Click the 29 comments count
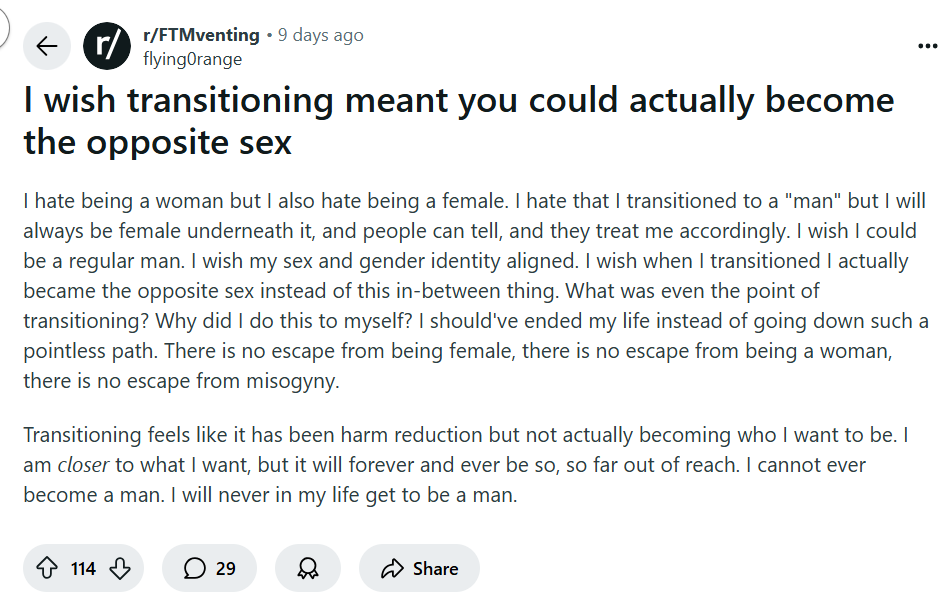The width and height of the screenshot is (944, 597). pyautogui.click(x=226, y=569)
